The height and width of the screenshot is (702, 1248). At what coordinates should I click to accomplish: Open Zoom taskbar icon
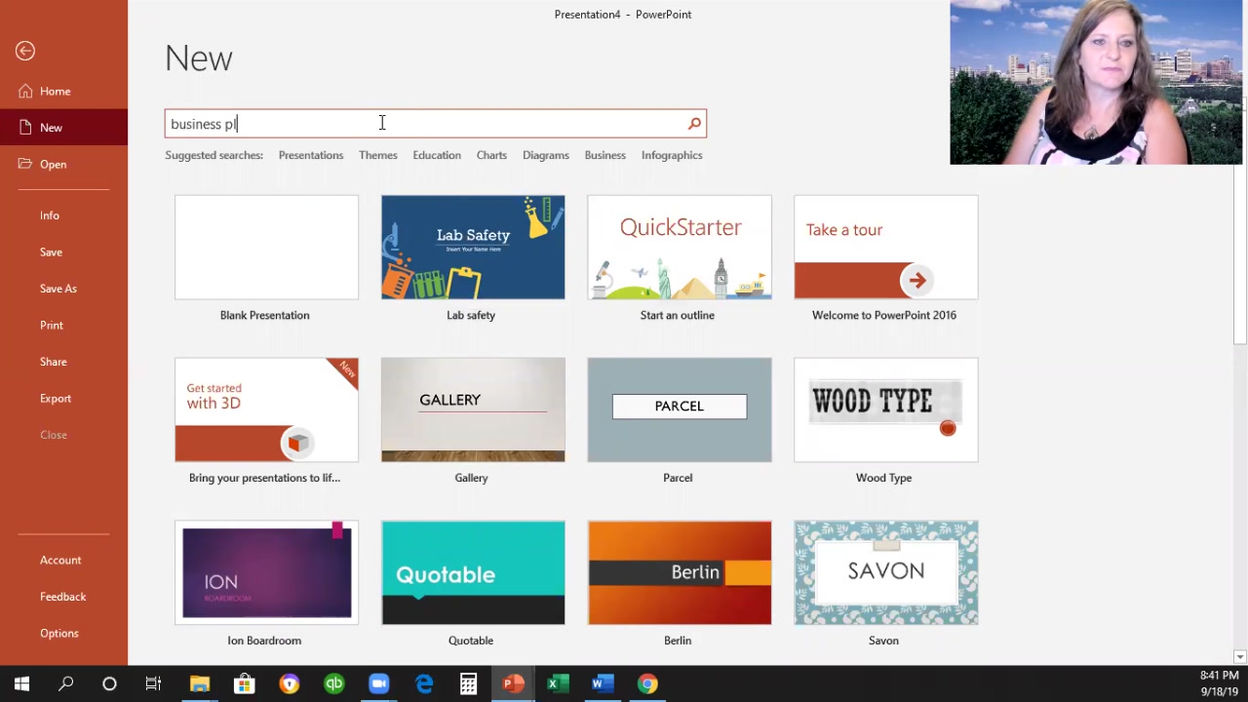click(379, 684)
